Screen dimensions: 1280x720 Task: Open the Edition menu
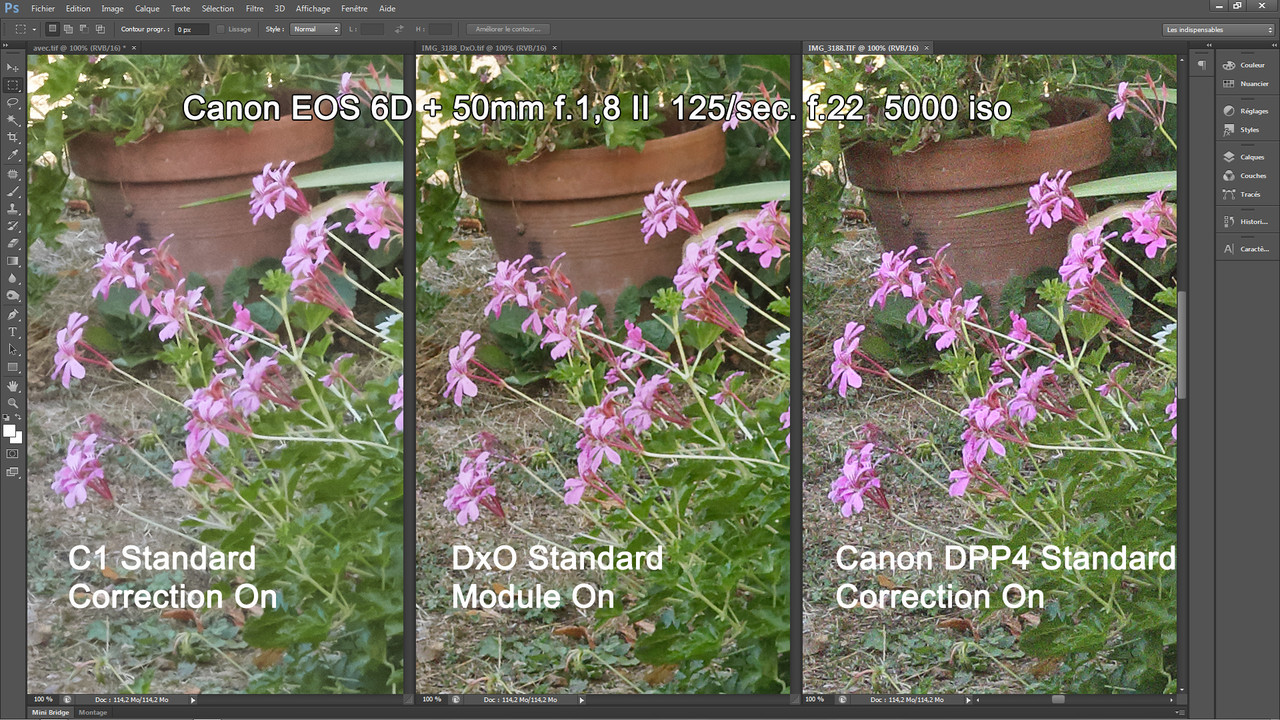coord(78,8)
